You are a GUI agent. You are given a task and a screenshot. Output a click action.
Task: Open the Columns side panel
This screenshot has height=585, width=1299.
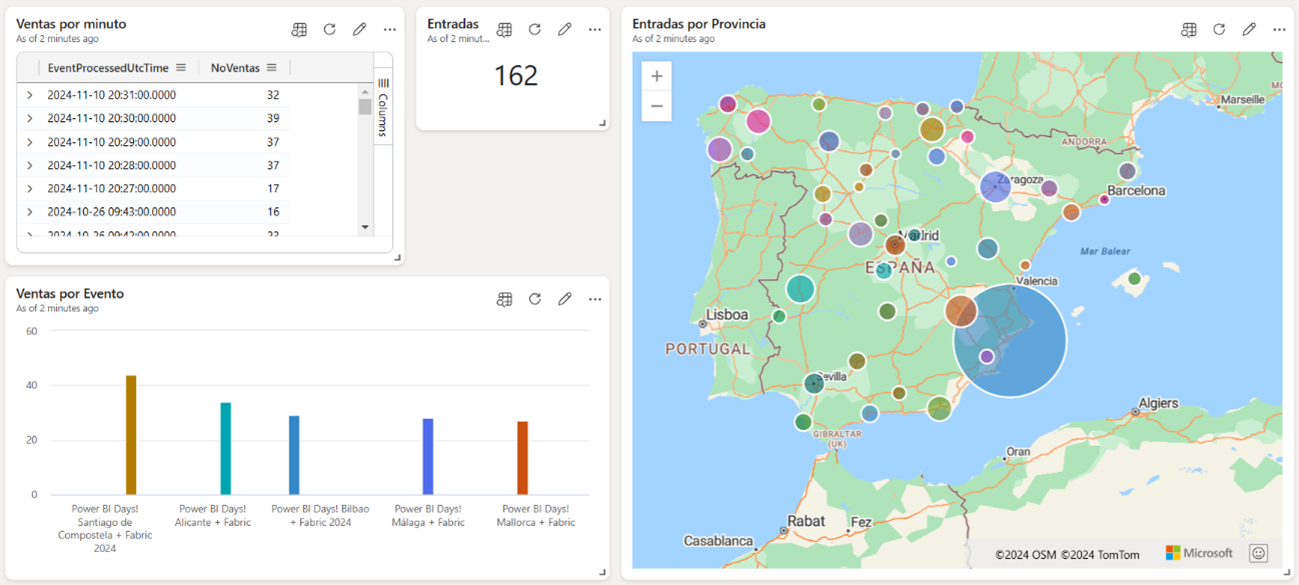[x=383, y=108]
